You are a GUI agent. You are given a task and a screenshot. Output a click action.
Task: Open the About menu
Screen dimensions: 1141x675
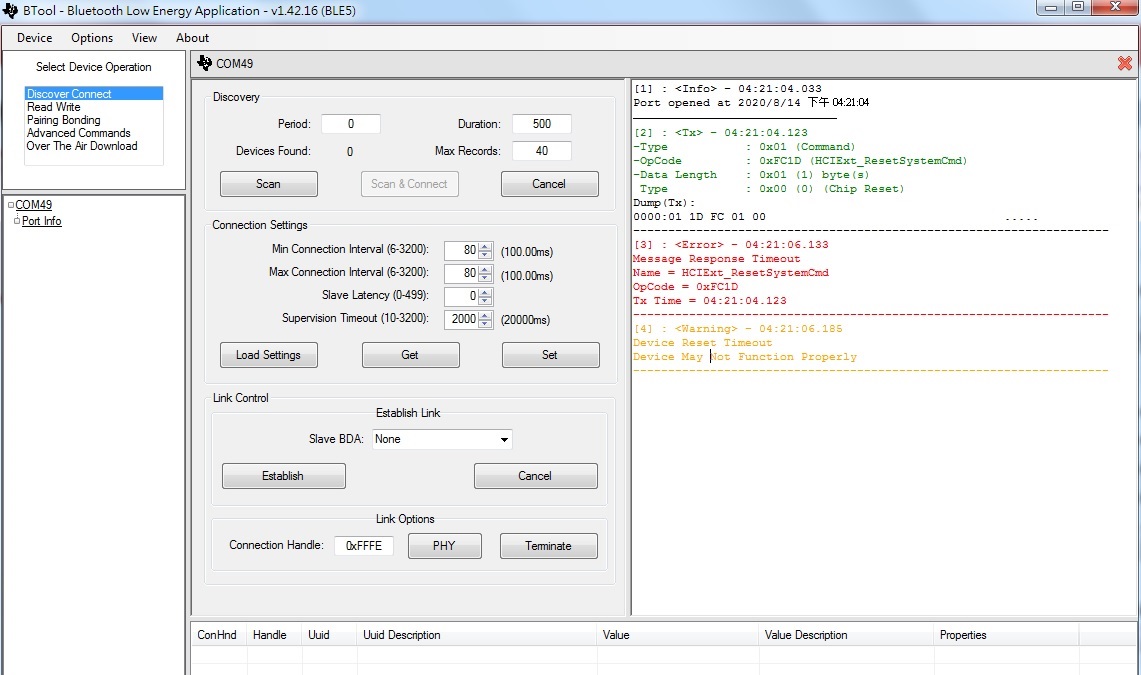[x=192, y=38]
